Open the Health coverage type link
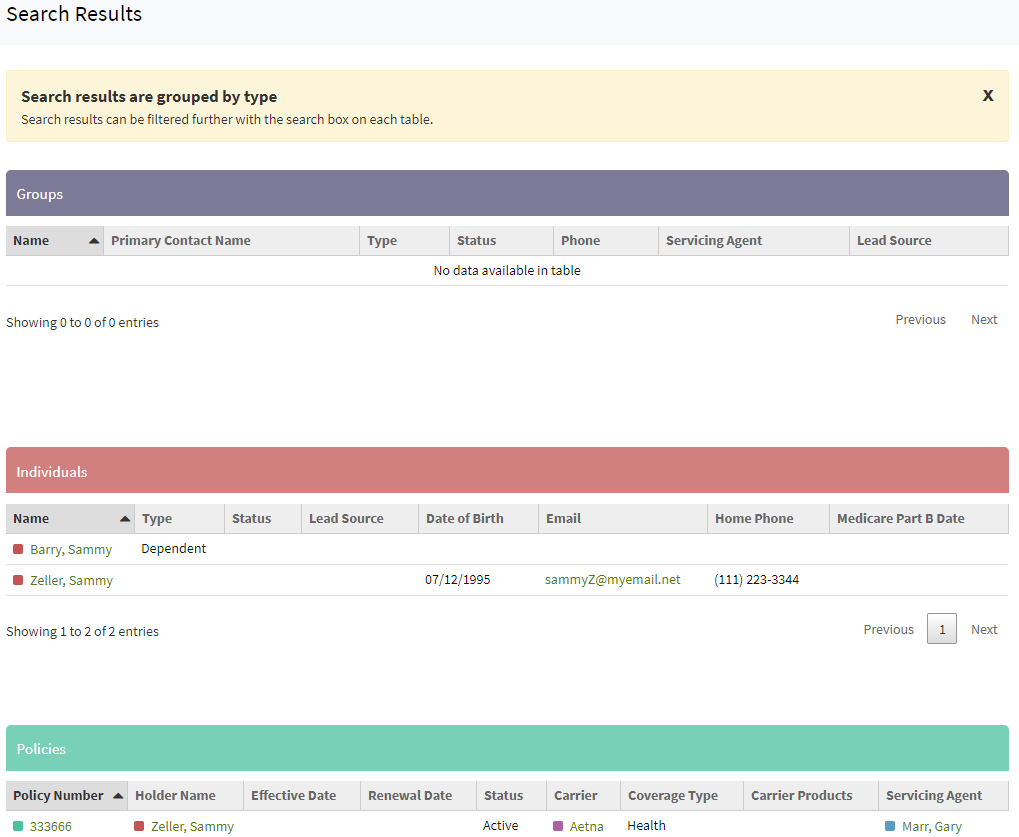The image size is (1019, 837). pos(645,825)
